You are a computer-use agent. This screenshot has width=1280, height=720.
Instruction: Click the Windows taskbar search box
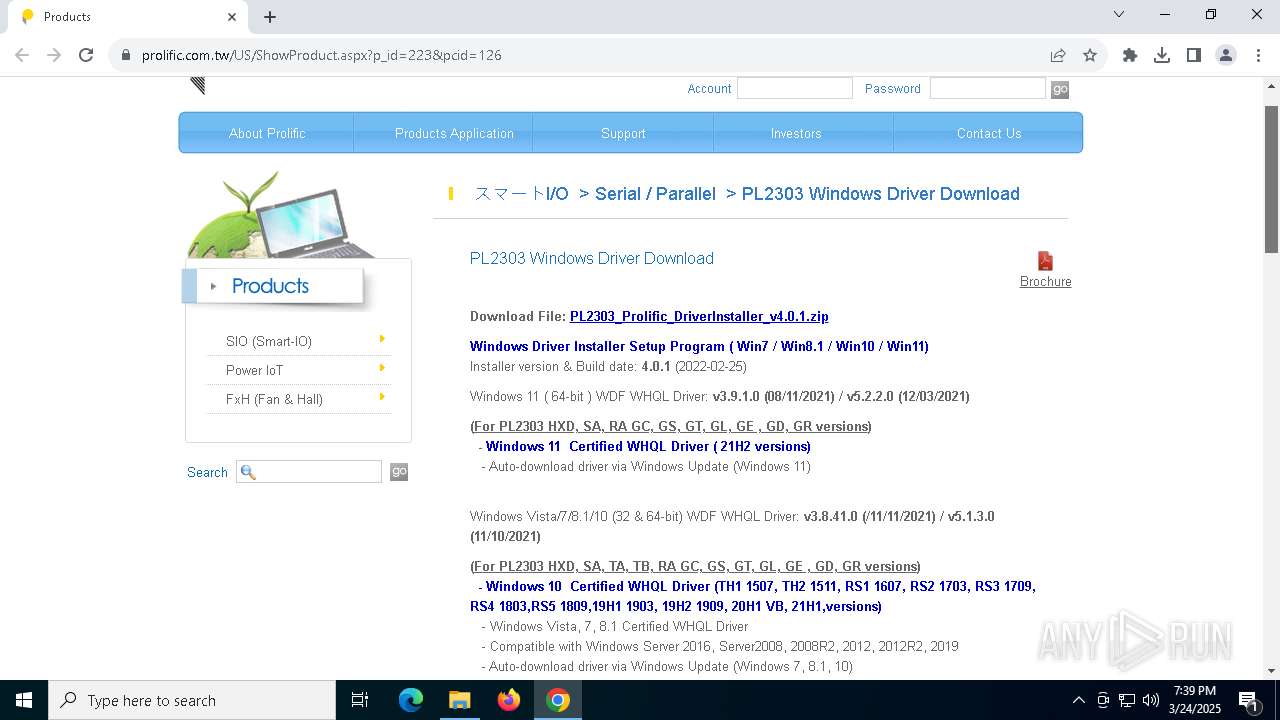pyautogui.click(x=192, y=700)
